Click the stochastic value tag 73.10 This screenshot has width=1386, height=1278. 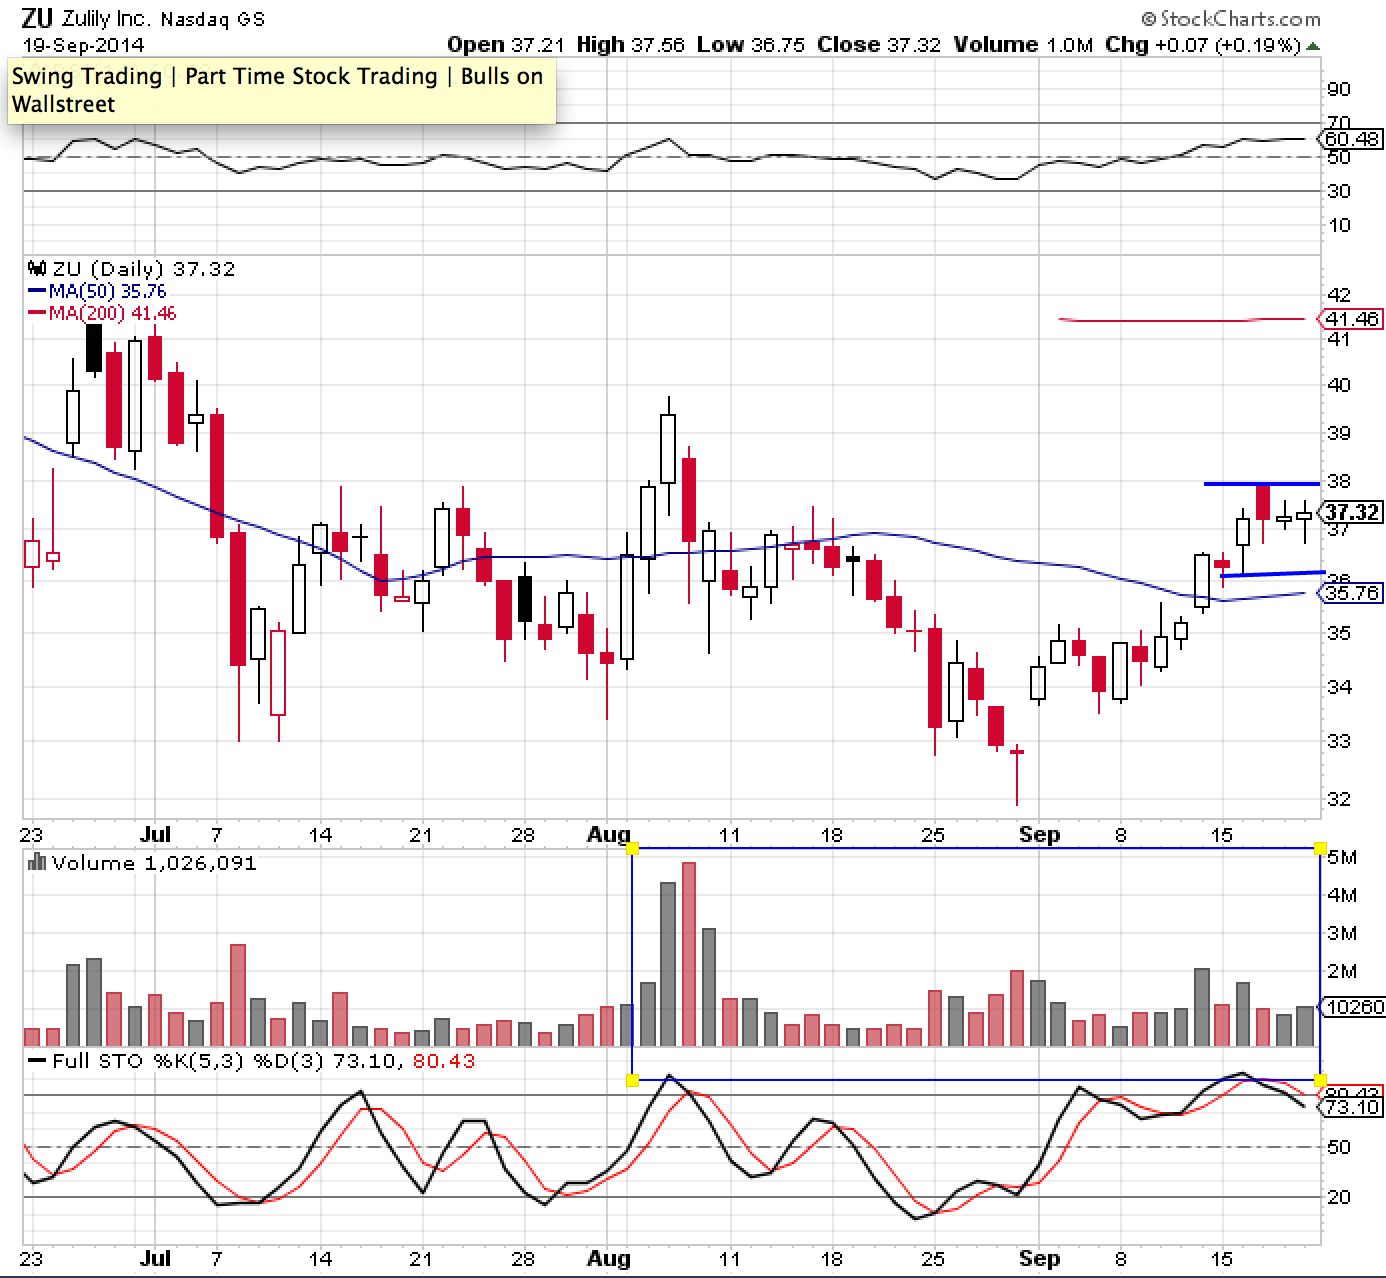coord(1352,1107)
